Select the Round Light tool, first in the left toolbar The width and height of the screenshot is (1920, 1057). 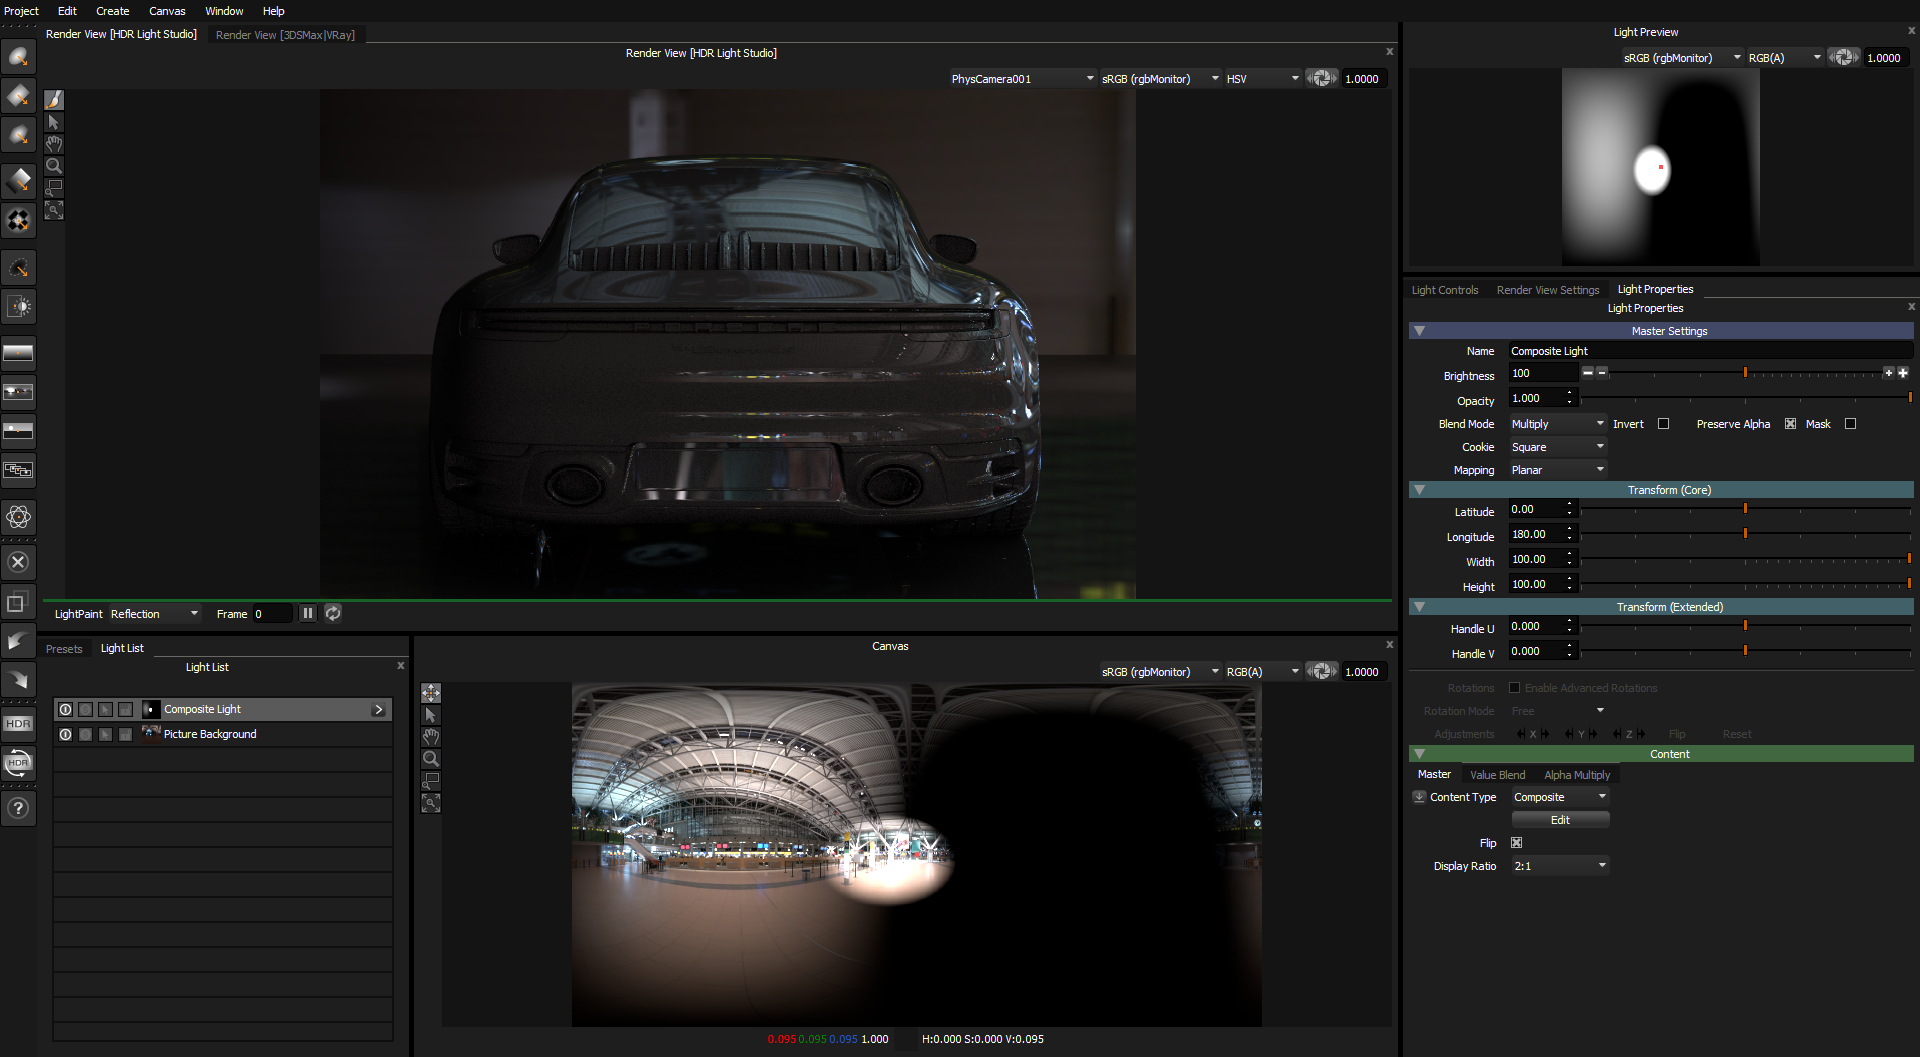tap(18, 56)
